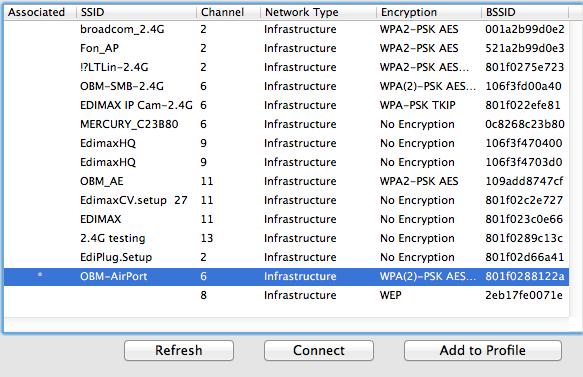
Task: Select the EDIMAX IP Cam-2.4G network
Action: (x=286, y=105)
